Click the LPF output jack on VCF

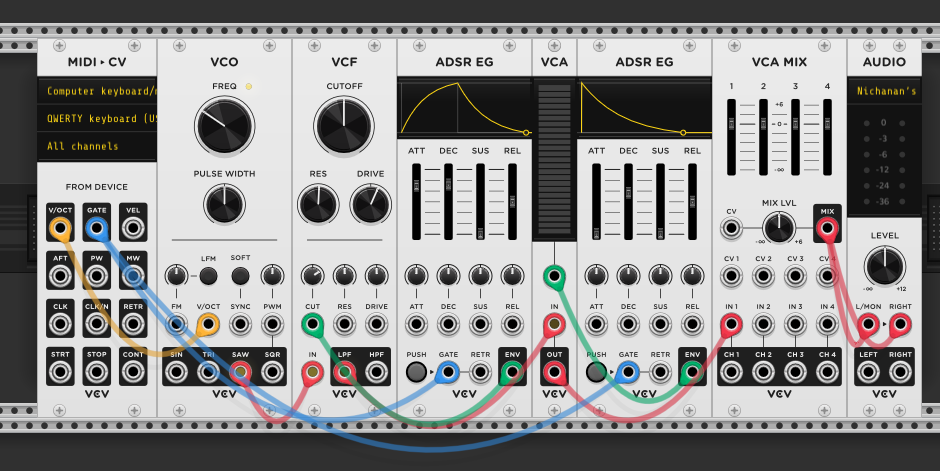click(344, 372)
